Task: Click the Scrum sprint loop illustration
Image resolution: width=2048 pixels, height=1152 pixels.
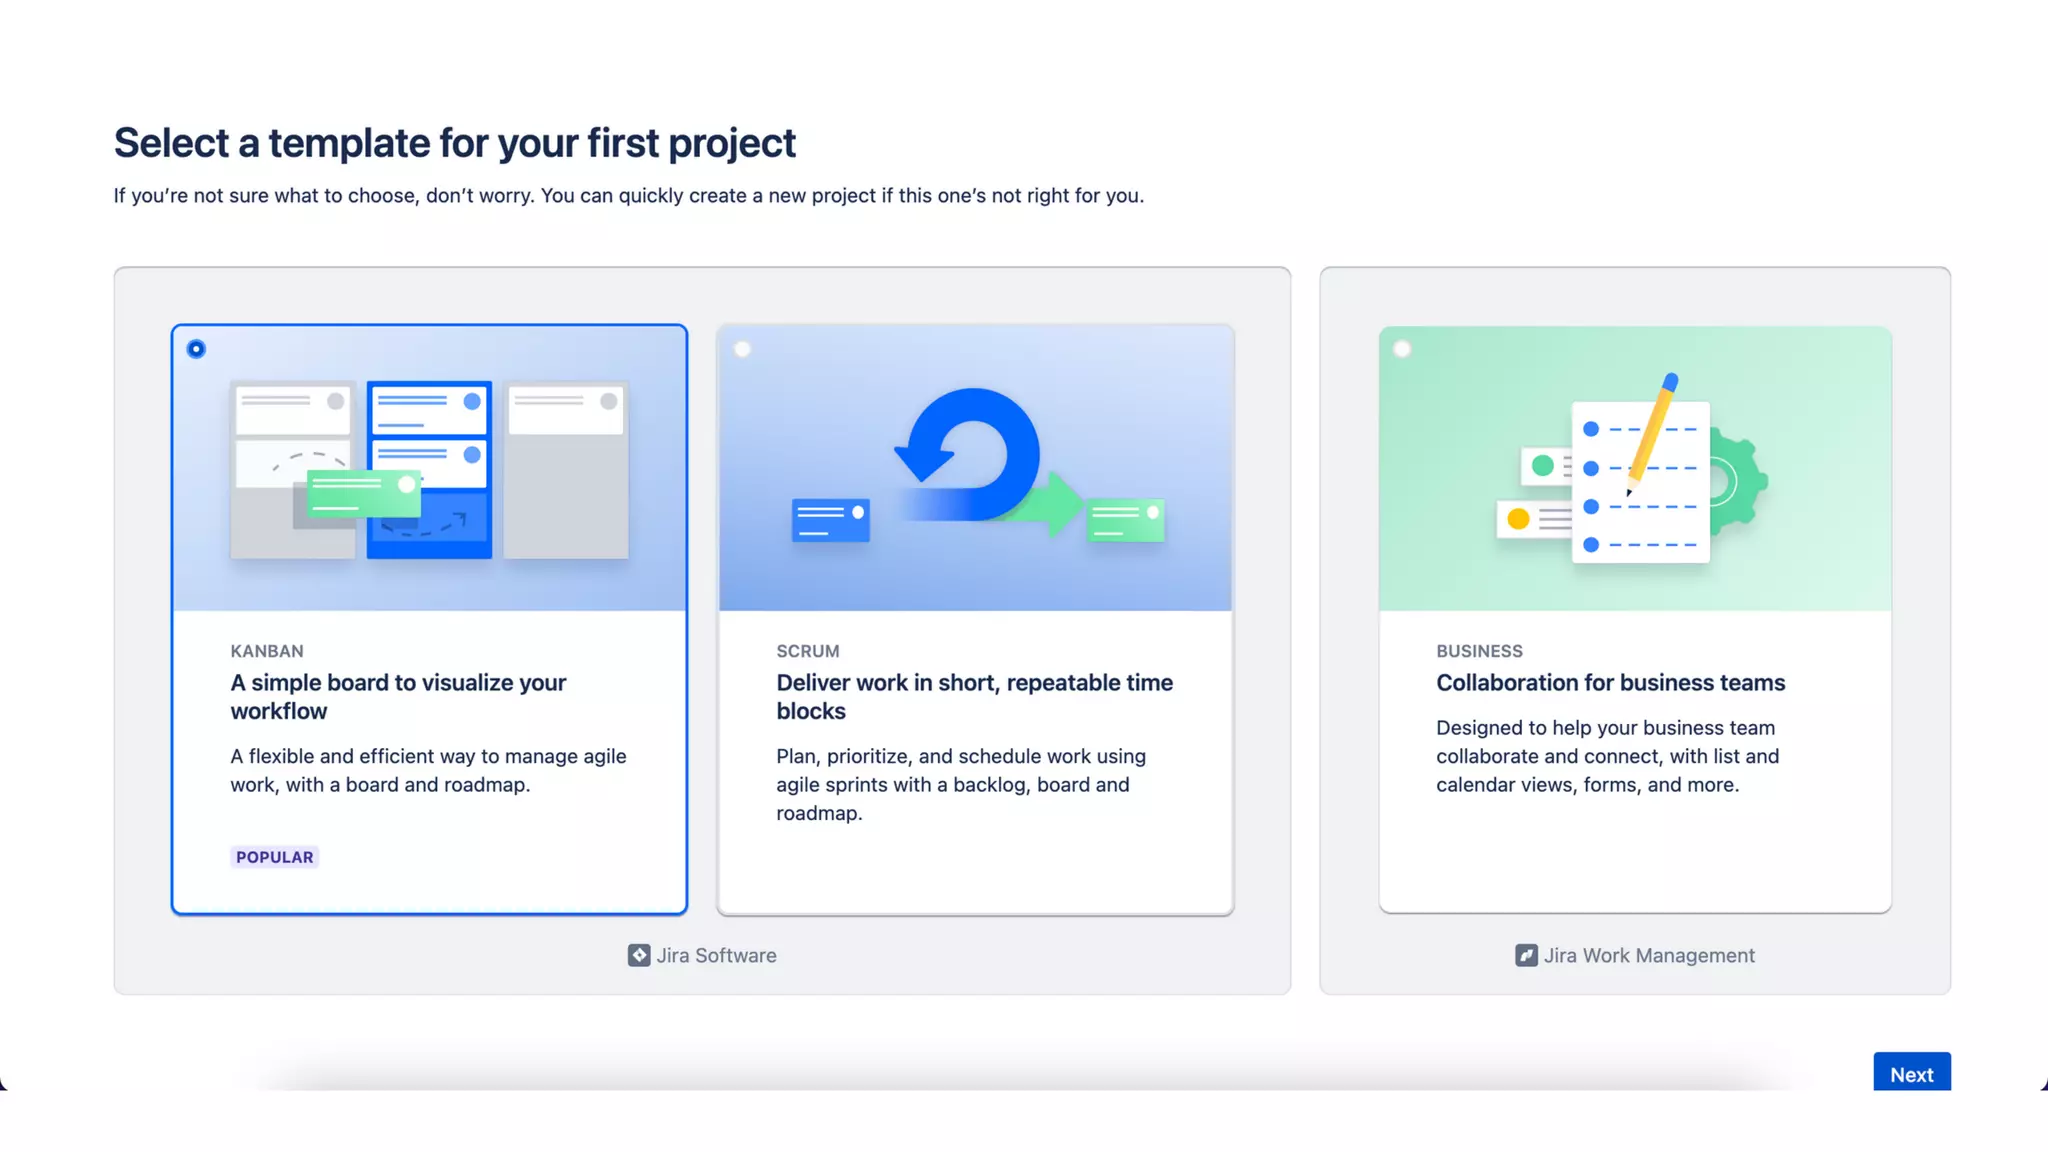Action: (977, 466)
